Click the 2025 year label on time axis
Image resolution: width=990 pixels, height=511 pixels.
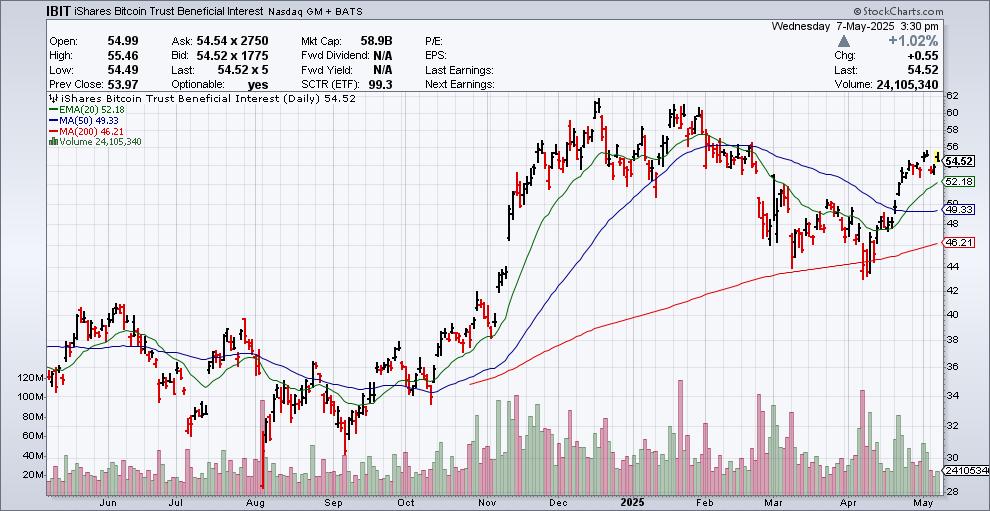631,505
